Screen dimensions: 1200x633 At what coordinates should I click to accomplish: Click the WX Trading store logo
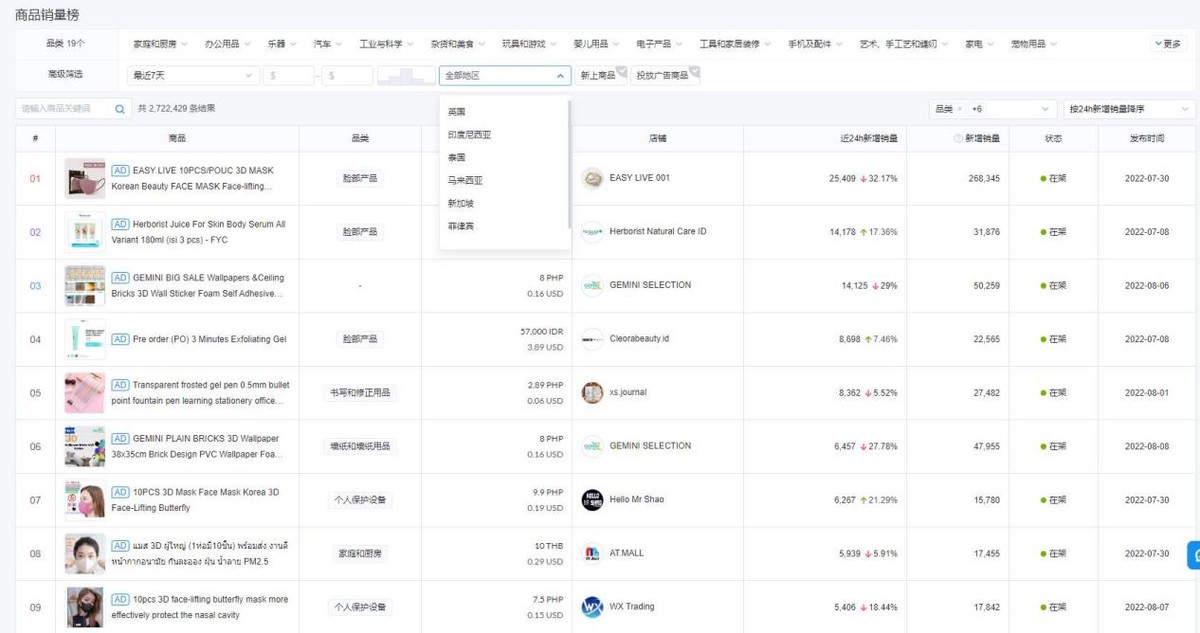(x=593, y=606)
